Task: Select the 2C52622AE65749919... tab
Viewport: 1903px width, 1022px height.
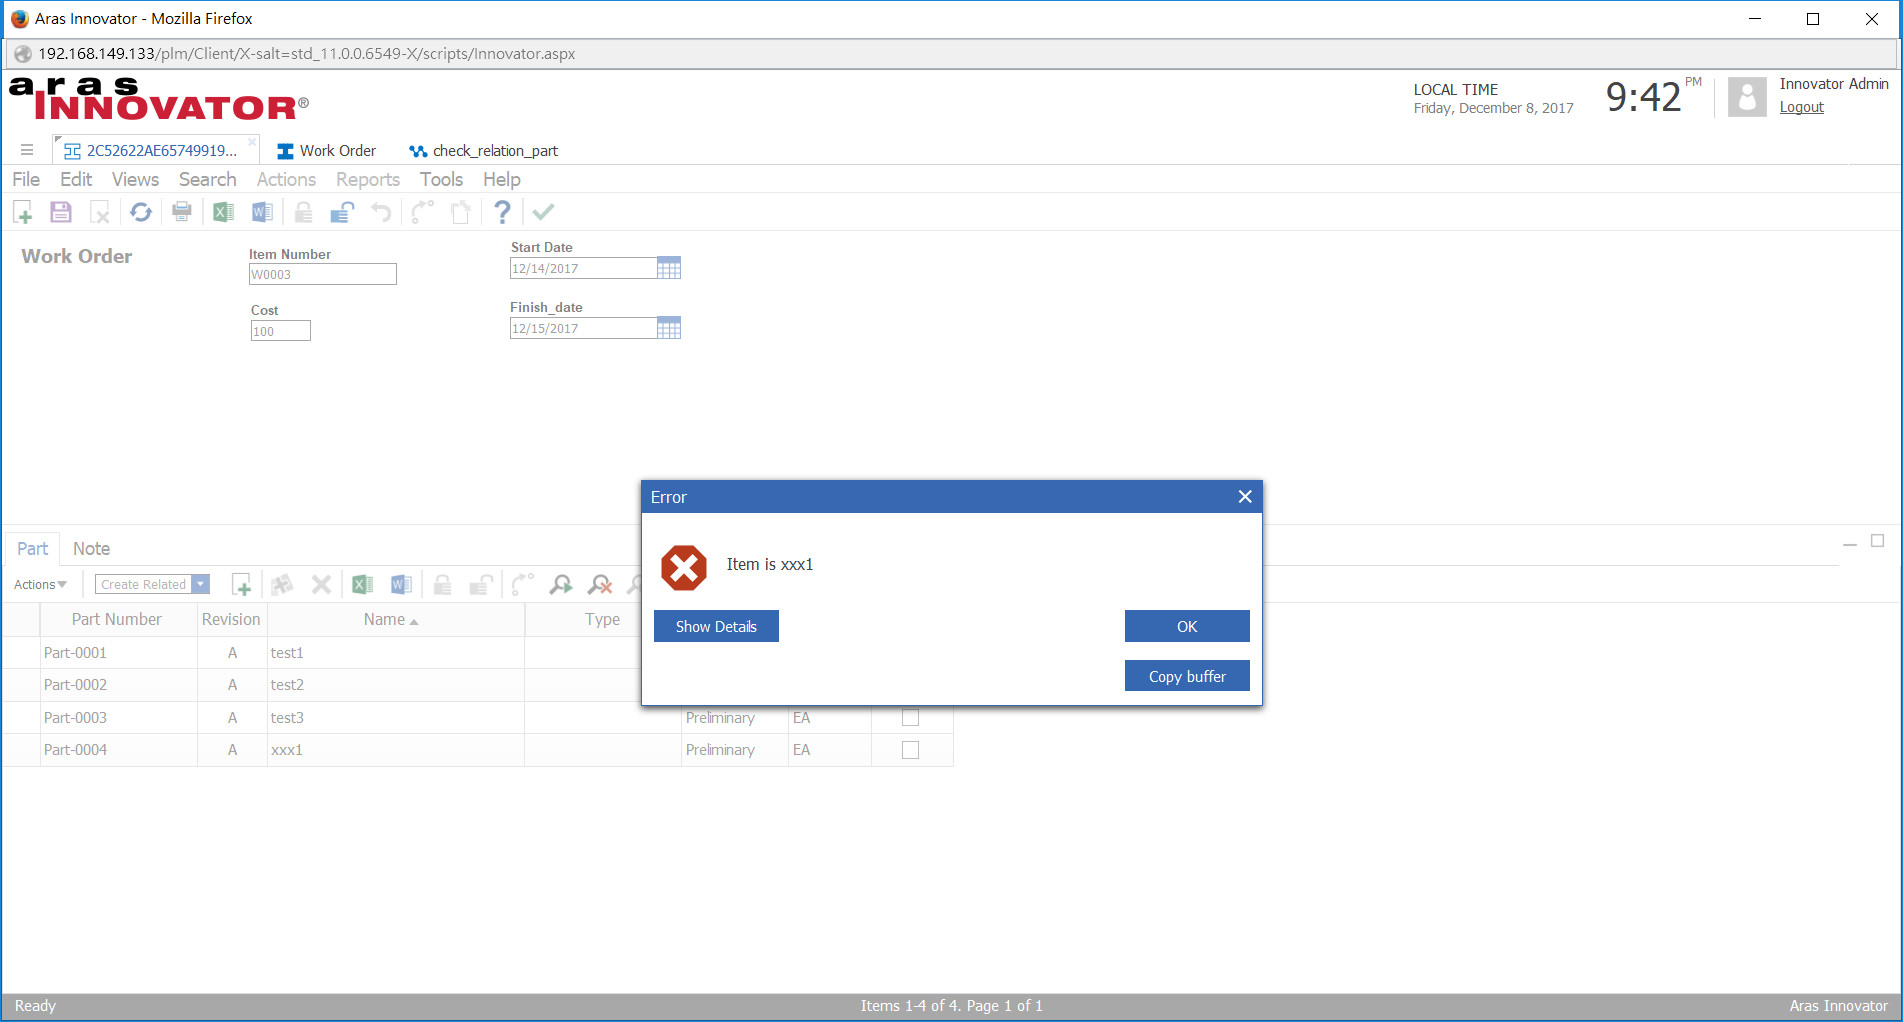Action: 151,150
